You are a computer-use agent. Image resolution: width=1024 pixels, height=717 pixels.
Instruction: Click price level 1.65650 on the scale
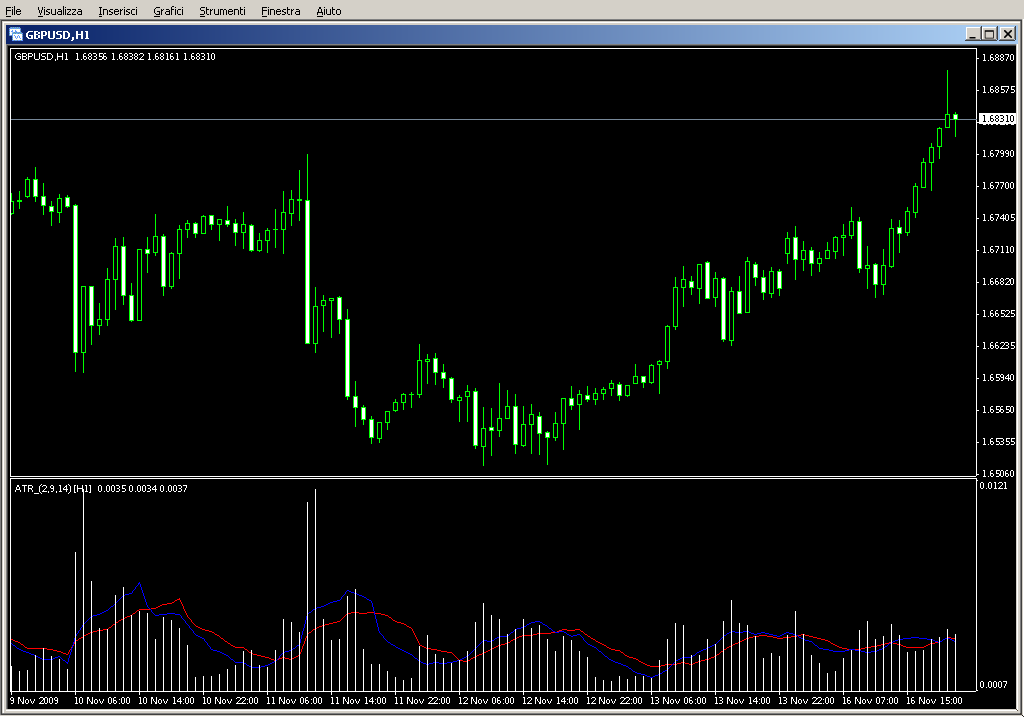click(x=999, y=409)
